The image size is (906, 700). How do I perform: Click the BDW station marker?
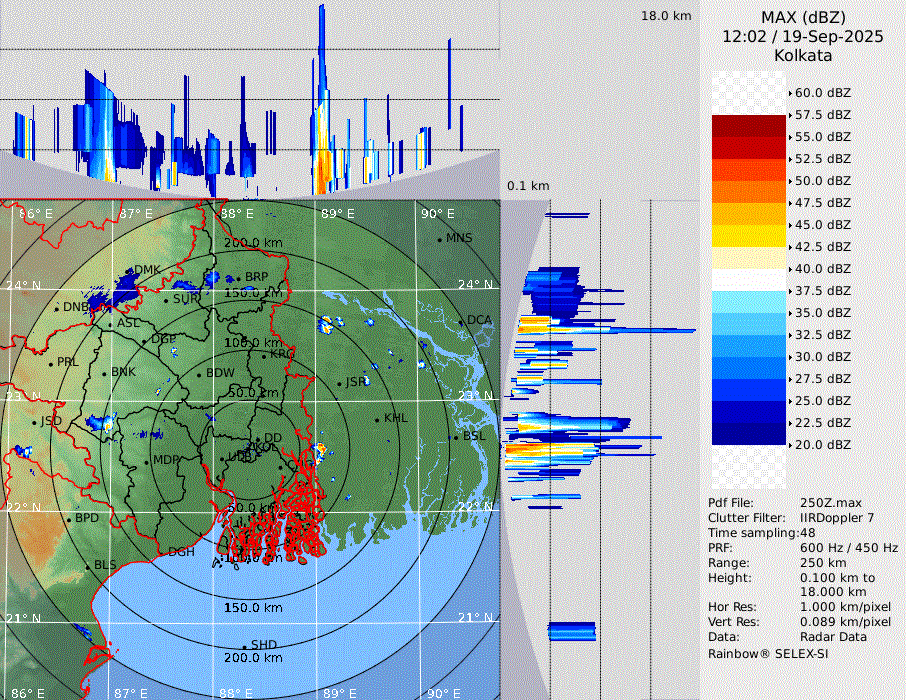tap(200, 374)
